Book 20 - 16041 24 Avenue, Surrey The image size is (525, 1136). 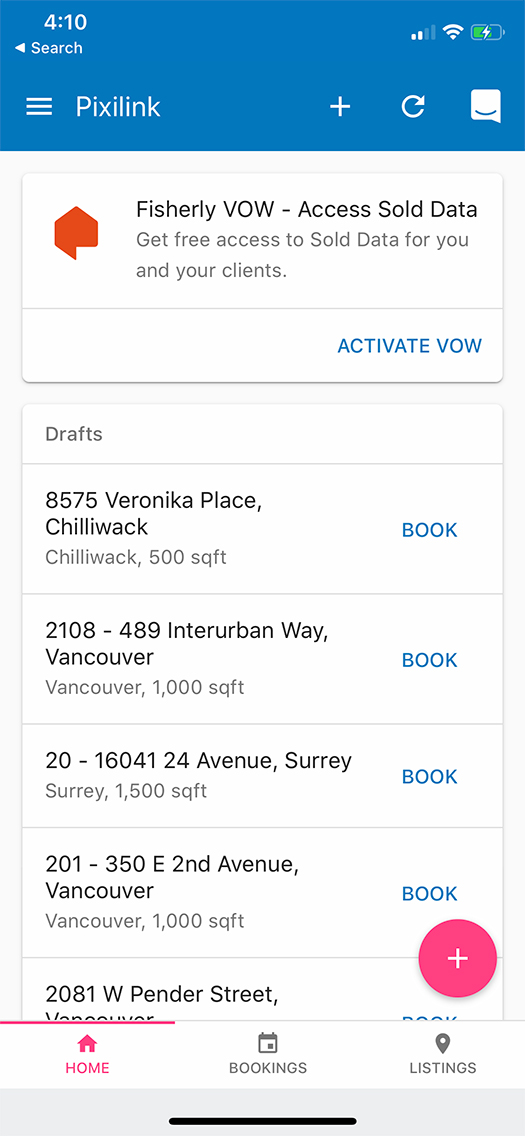pos(429,777)
